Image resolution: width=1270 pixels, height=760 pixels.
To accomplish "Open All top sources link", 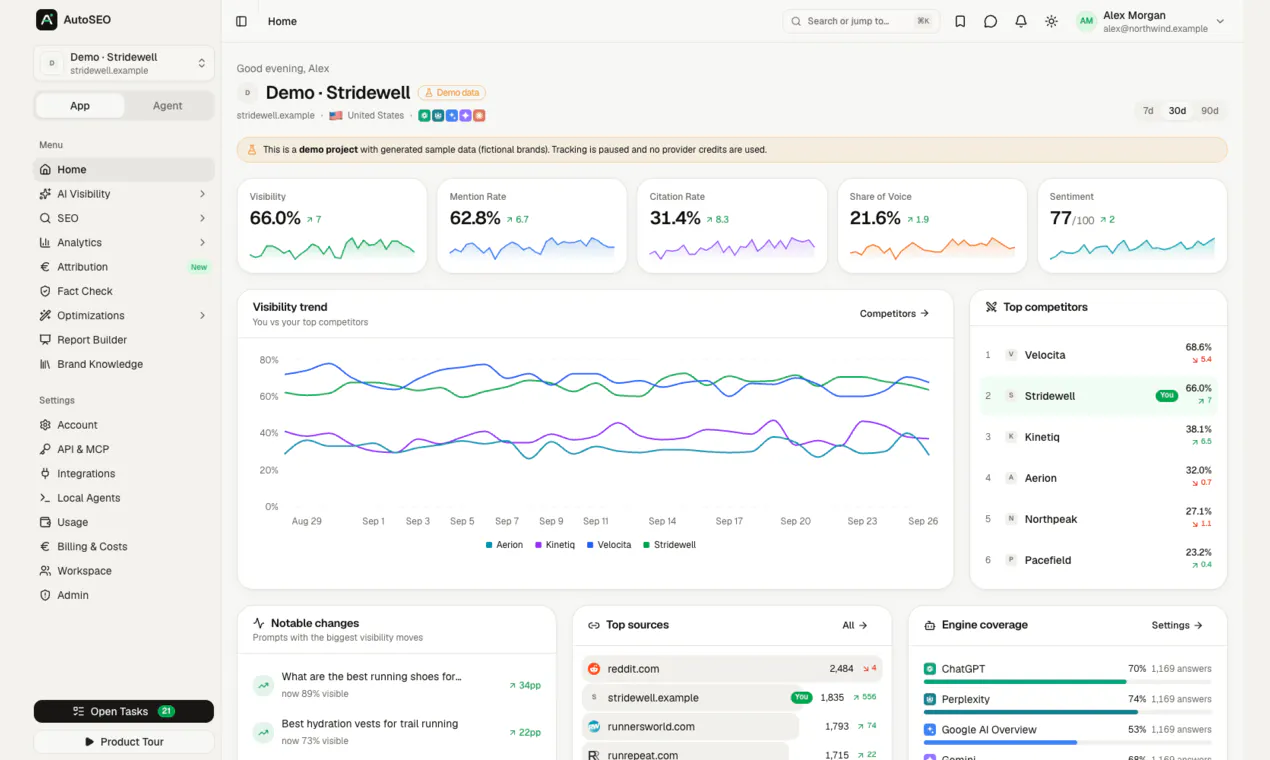I will coord(854,625).
